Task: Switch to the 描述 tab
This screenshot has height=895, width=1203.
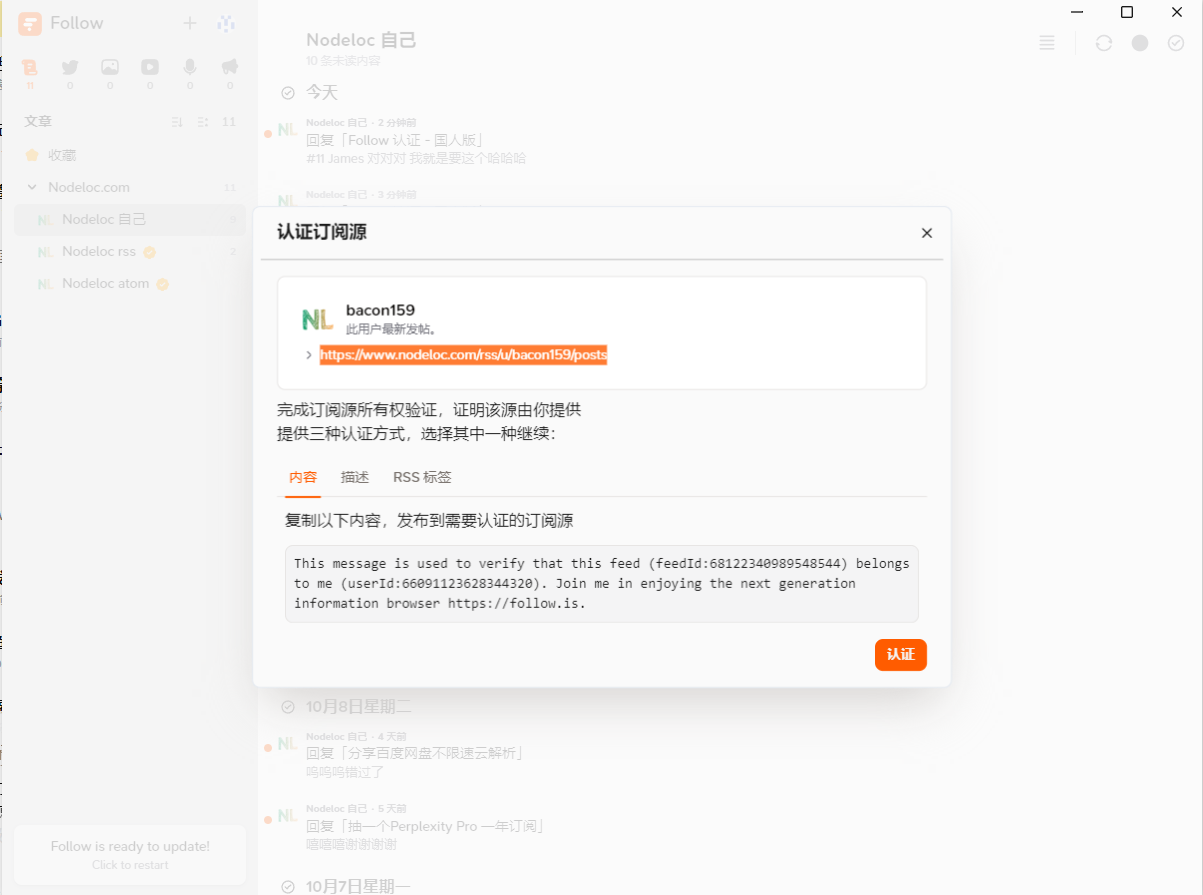Action: coord(355,477)
